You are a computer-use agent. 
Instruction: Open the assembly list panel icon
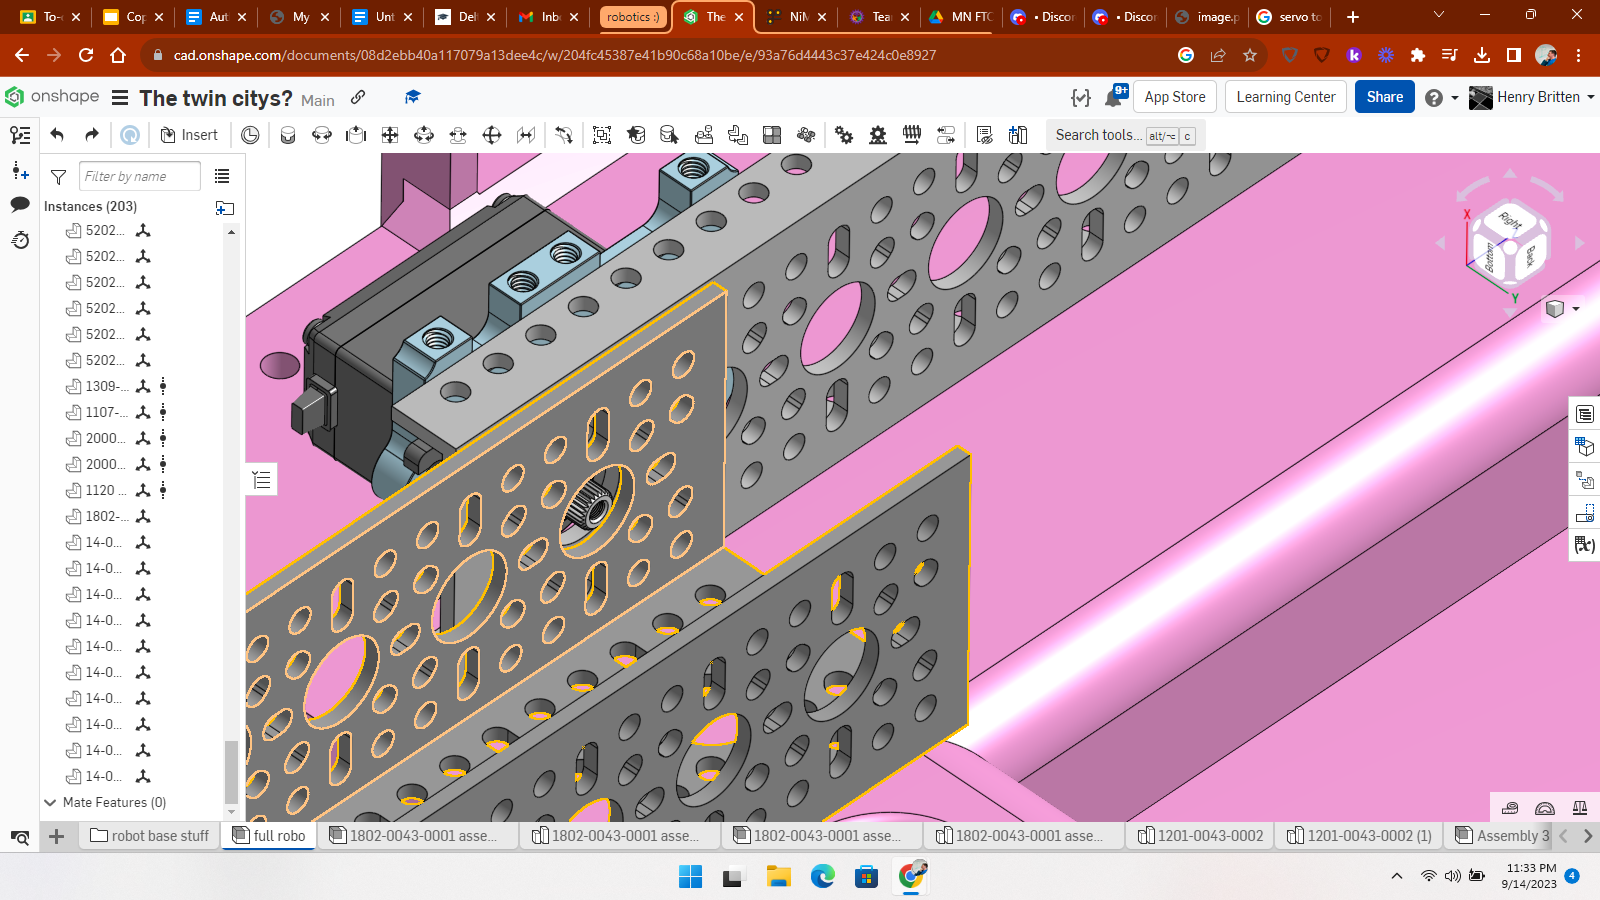pos(20,135)
